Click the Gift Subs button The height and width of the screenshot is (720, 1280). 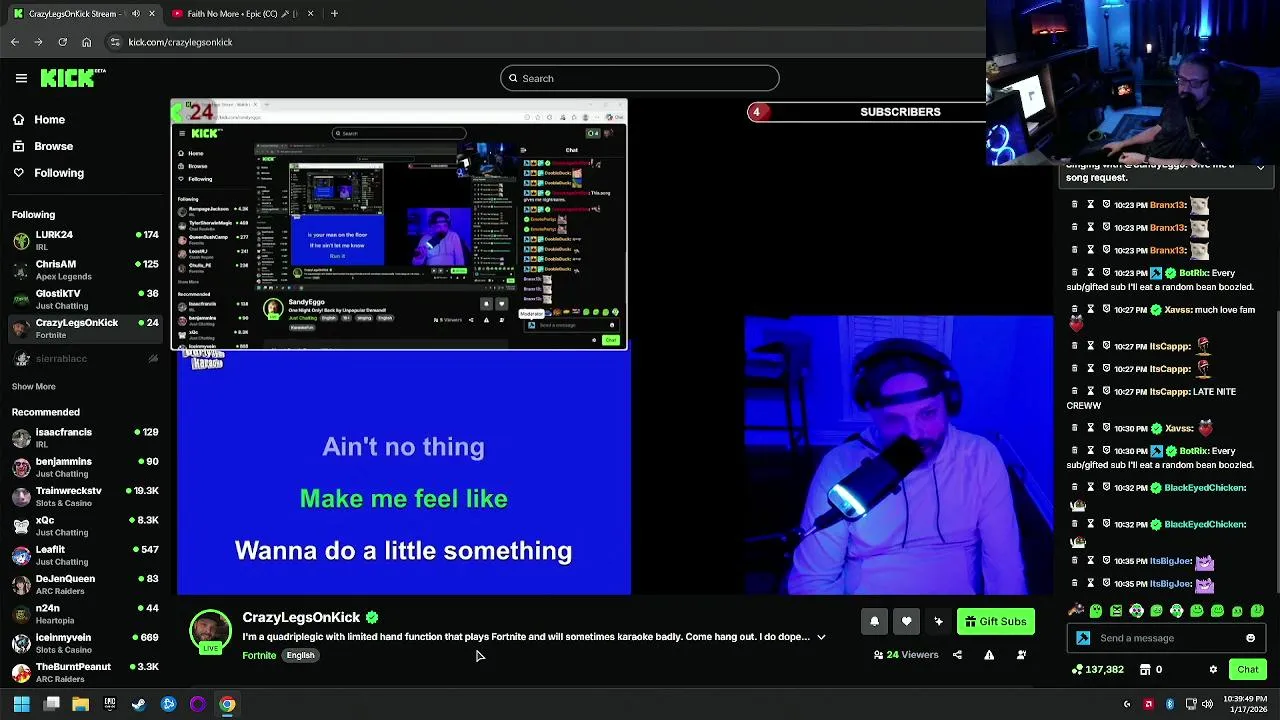tap(995, 621)
